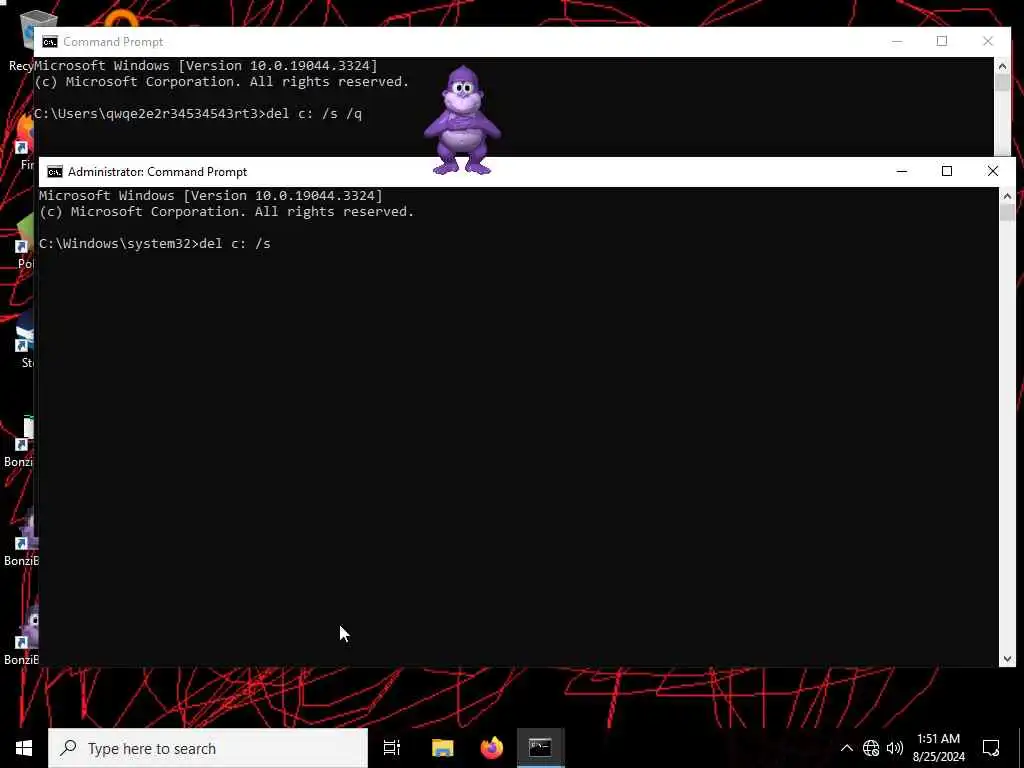Screen dimensions: 1024x768
Task: Click the taskbar search box
Action: (208, 748)
